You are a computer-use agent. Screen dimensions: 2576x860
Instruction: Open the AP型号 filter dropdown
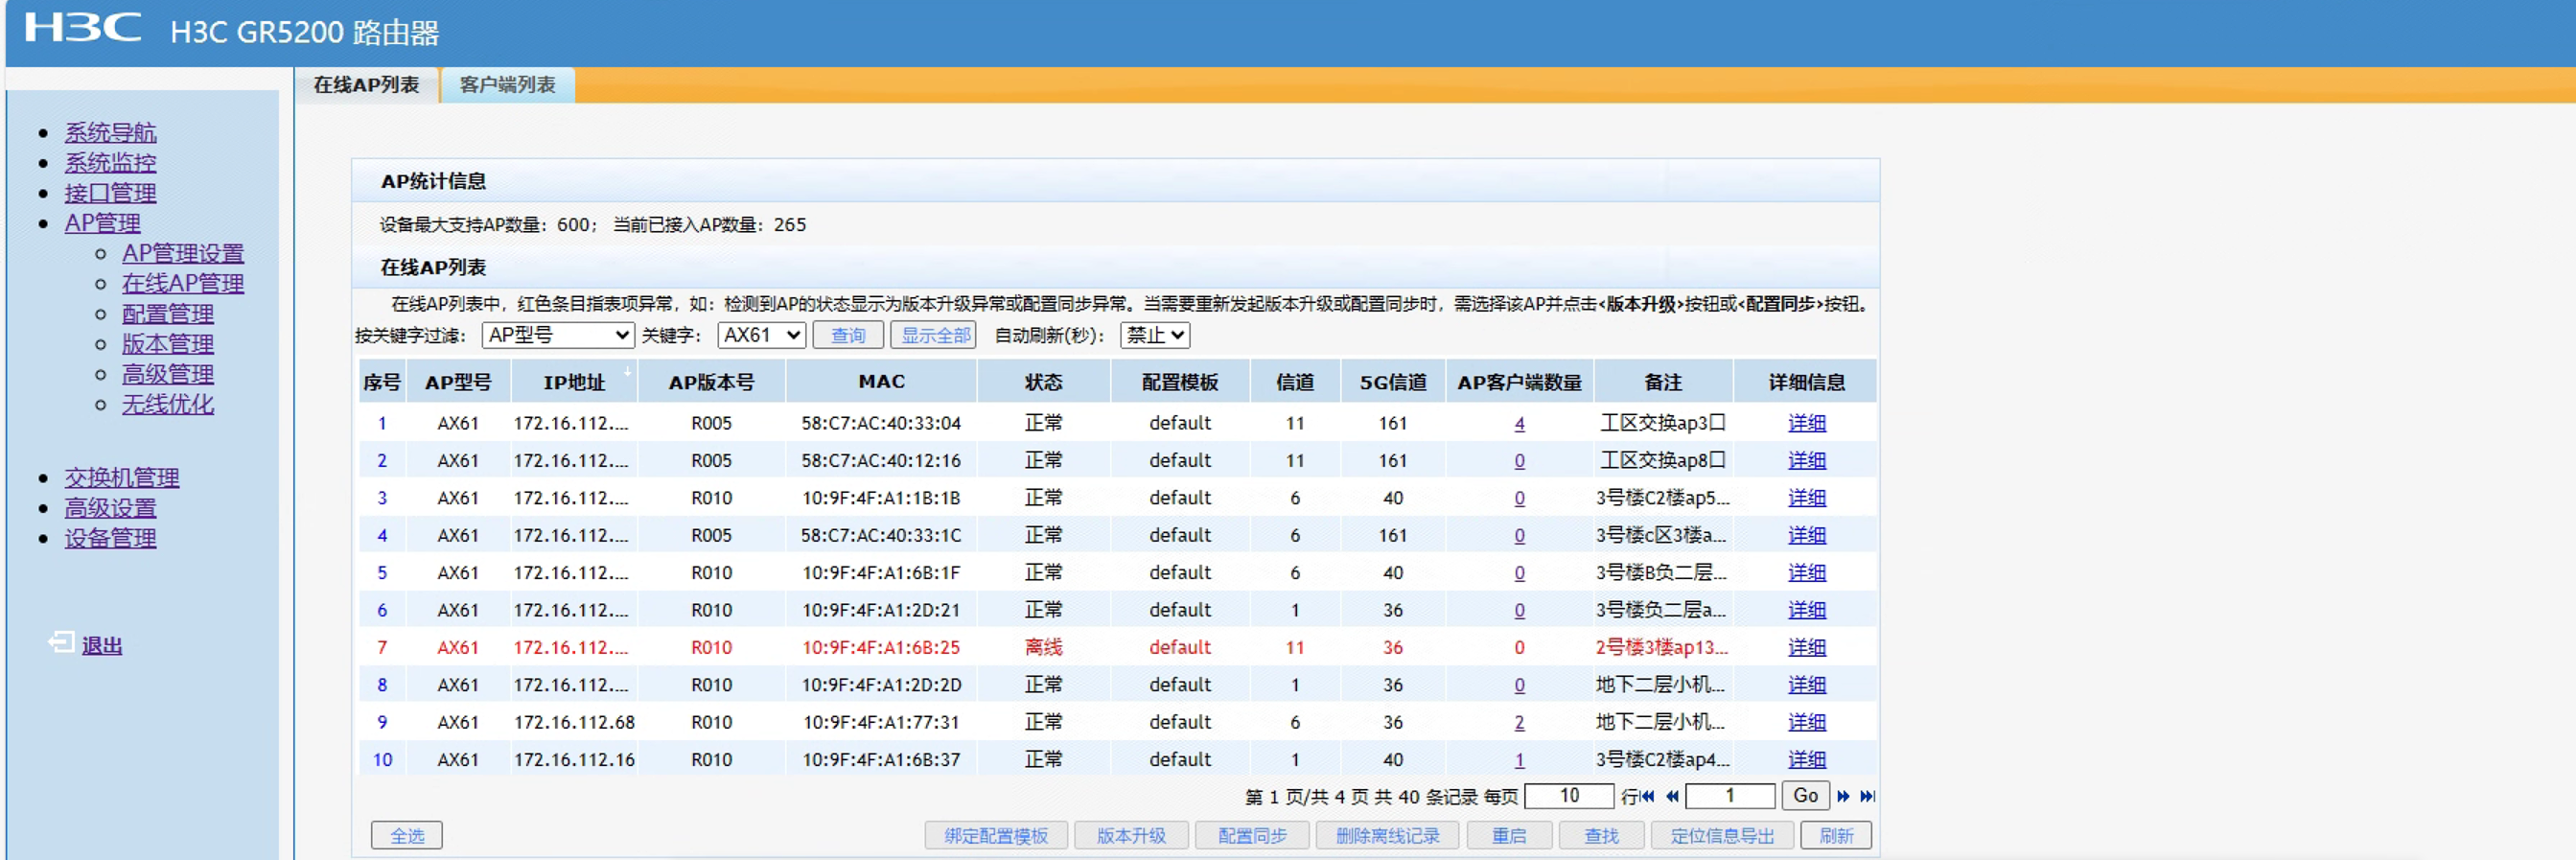[558, 335]
